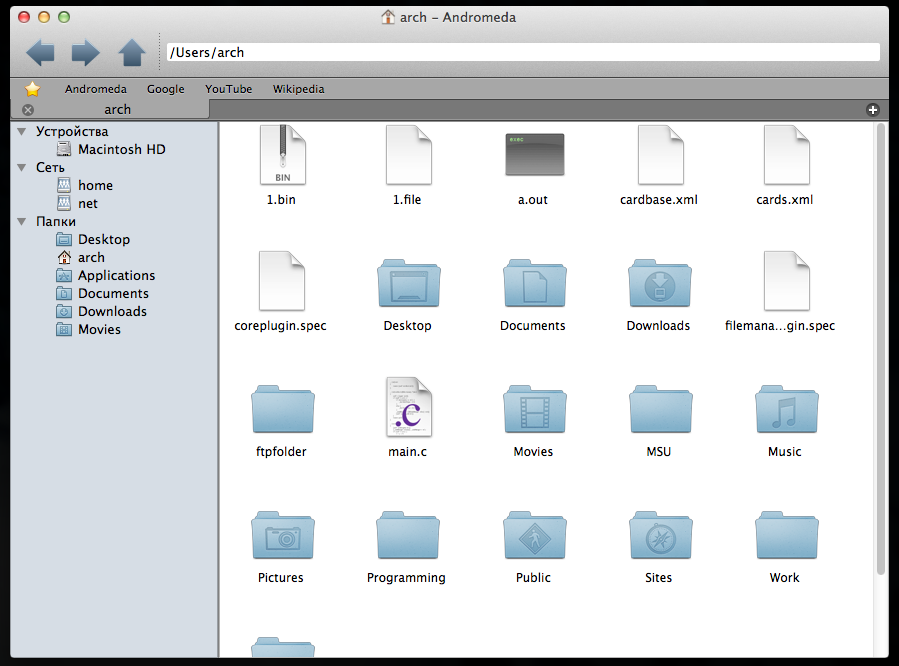Select the 1.file document icon

click(408, 155)
